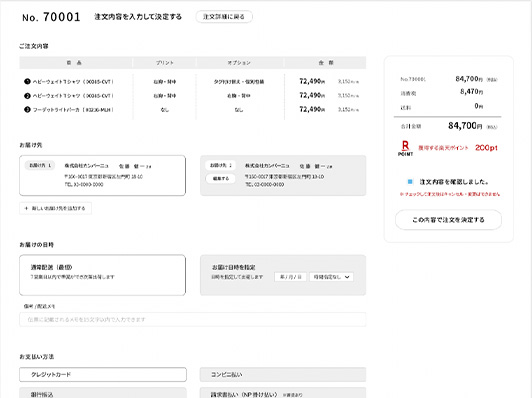Select the お届け先 1 address card
532x398 pixels.
click(x=102, y=175)
